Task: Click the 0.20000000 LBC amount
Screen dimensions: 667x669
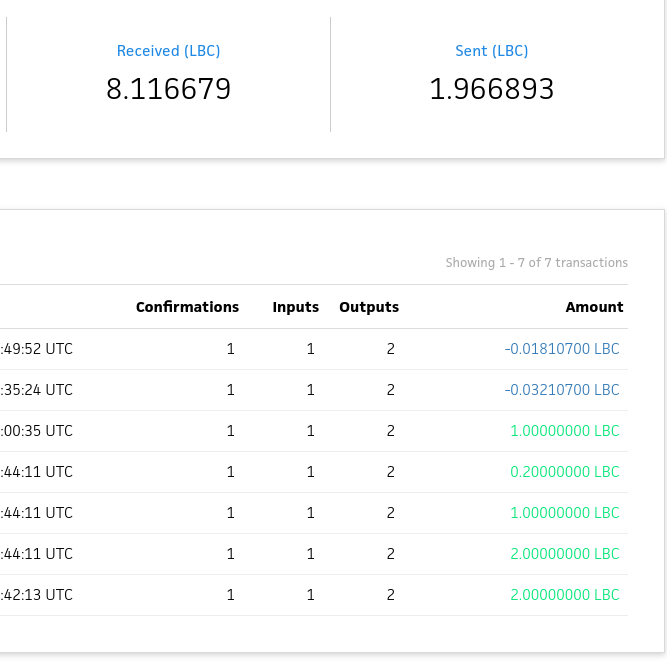Action: pos(565,471)
